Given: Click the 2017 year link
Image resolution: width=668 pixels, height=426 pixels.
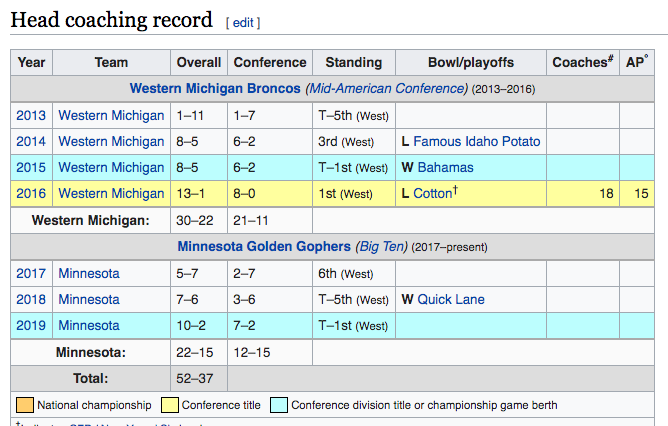Looking at the screenshot, I should point(31,273).
